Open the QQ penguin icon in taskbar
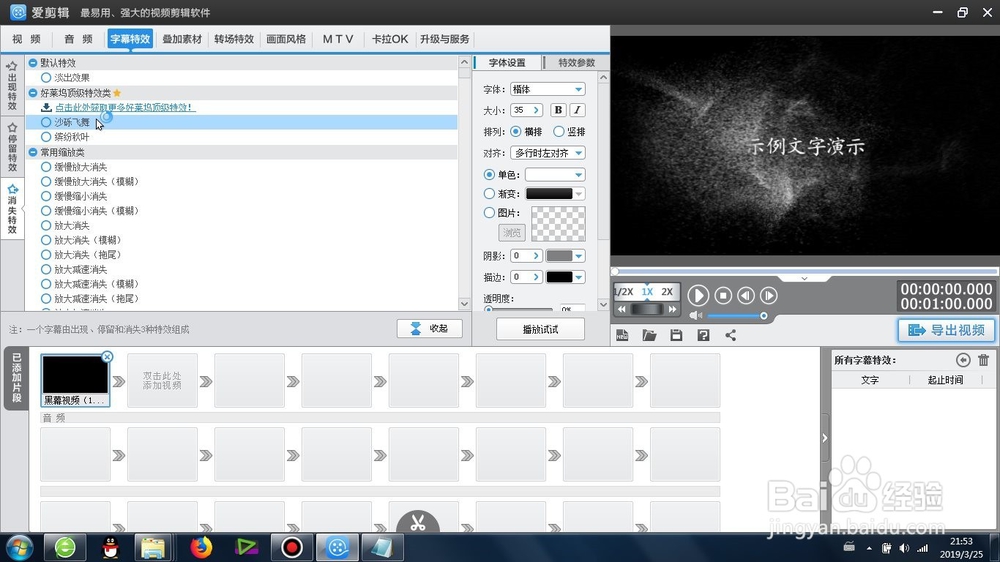The image size is (1000, 562). coord(111,547)
